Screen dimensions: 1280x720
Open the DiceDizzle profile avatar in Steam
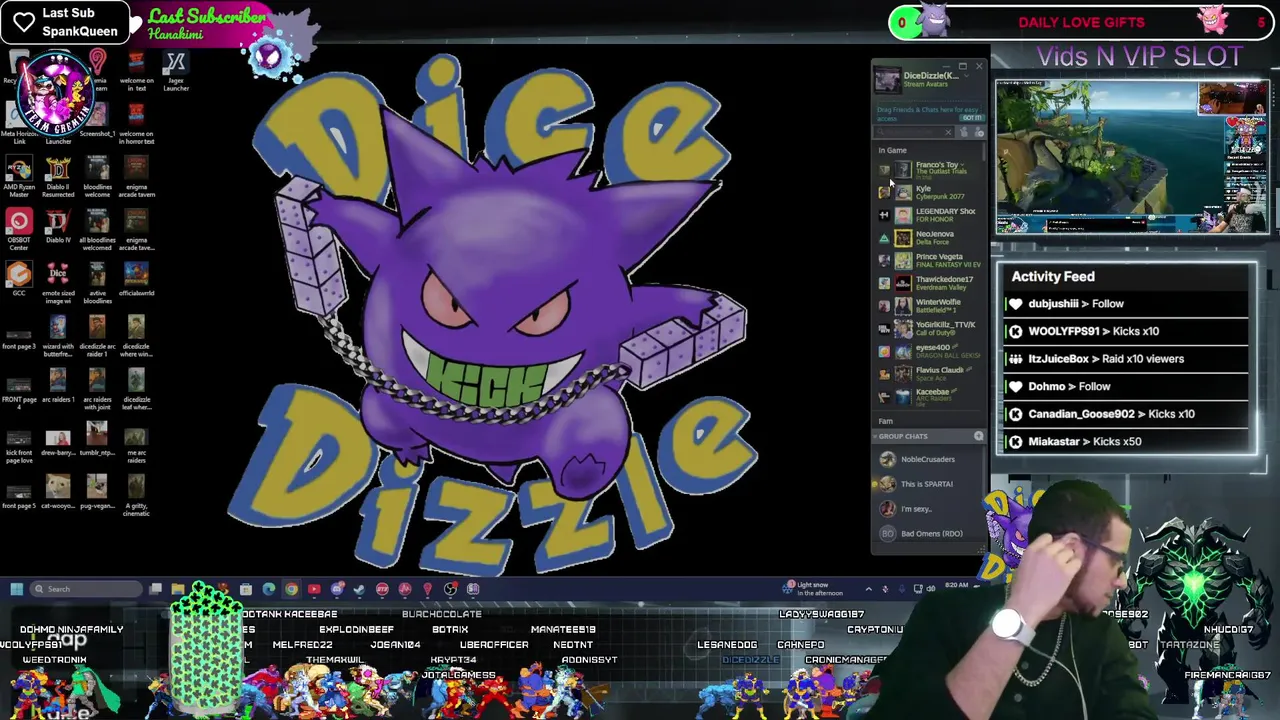887,78
